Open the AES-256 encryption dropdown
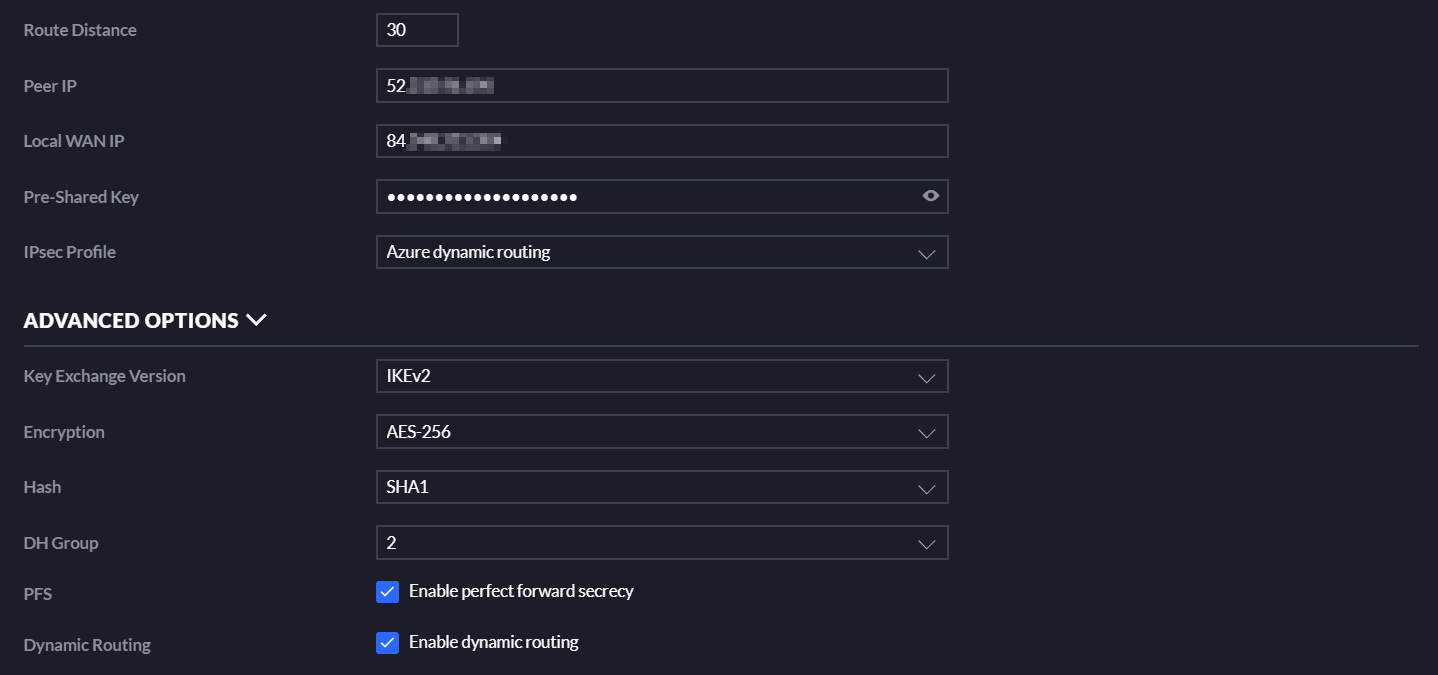The image size is (1438, 675). [662, 432]
